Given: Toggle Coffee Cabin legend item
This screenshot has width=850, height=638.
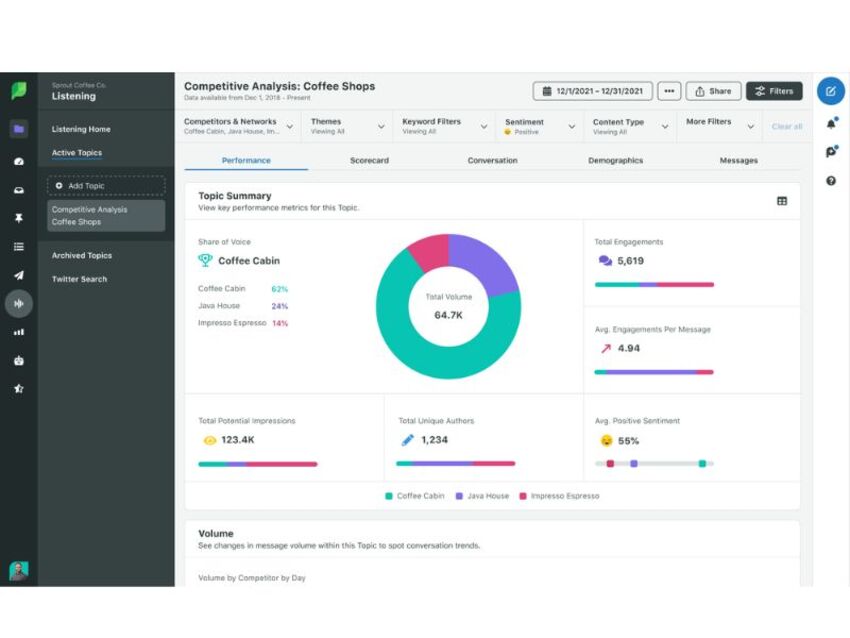Looking at the screenshot, I should (415, 496).
